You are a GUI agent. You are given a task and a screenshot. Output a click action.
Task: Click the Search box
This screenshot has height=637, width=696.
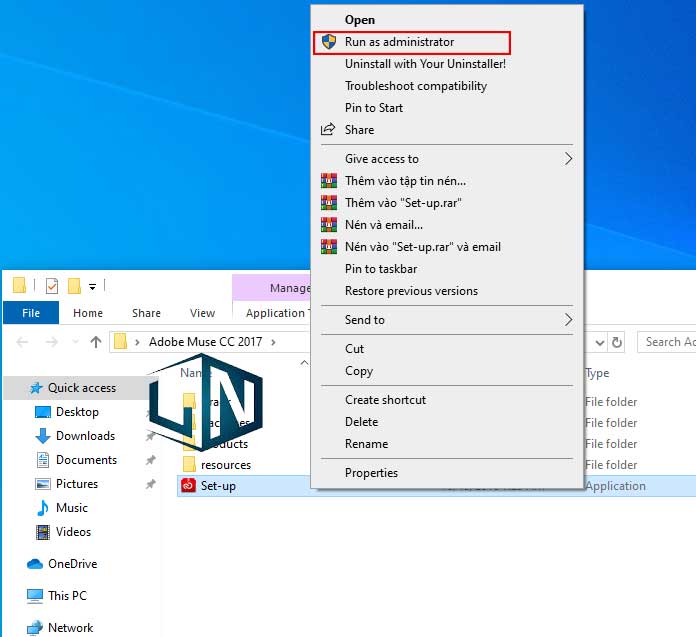(666, 342)
